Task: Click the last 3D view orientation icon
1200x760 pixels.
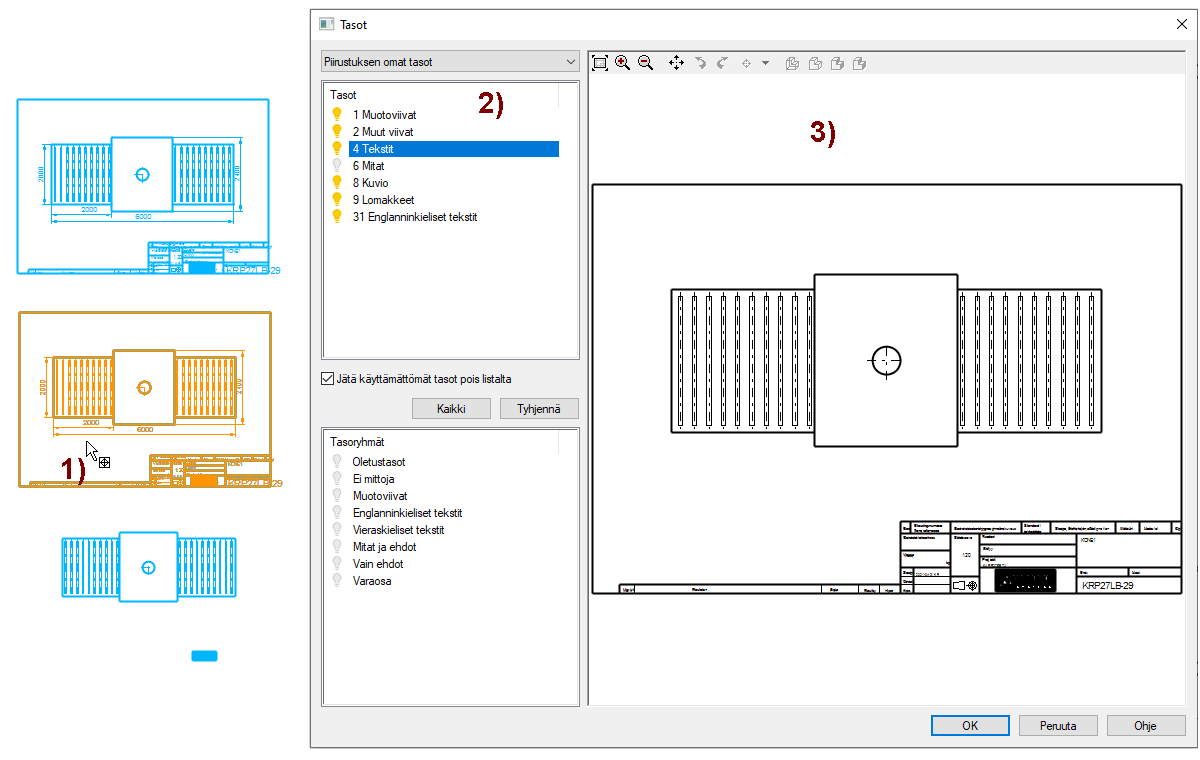Action: pos(859,64)
